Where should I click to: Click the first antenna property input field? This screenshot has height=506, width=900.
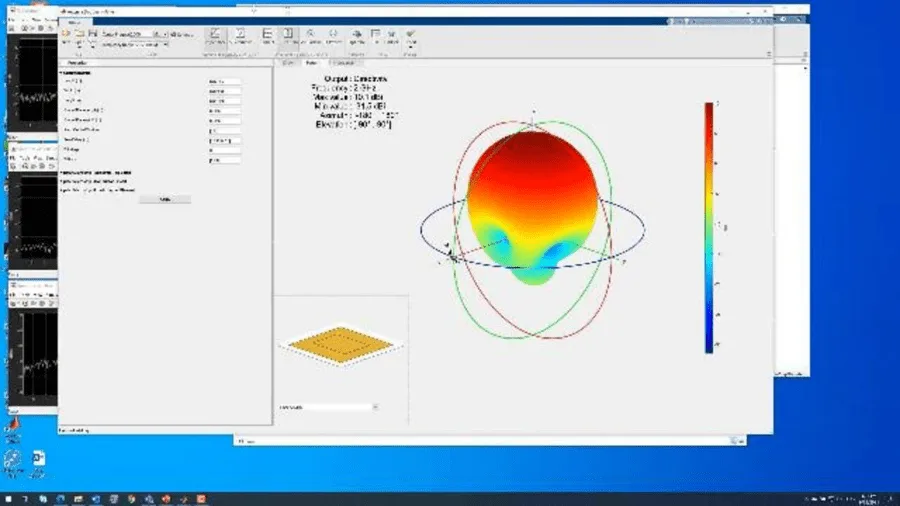224,81
